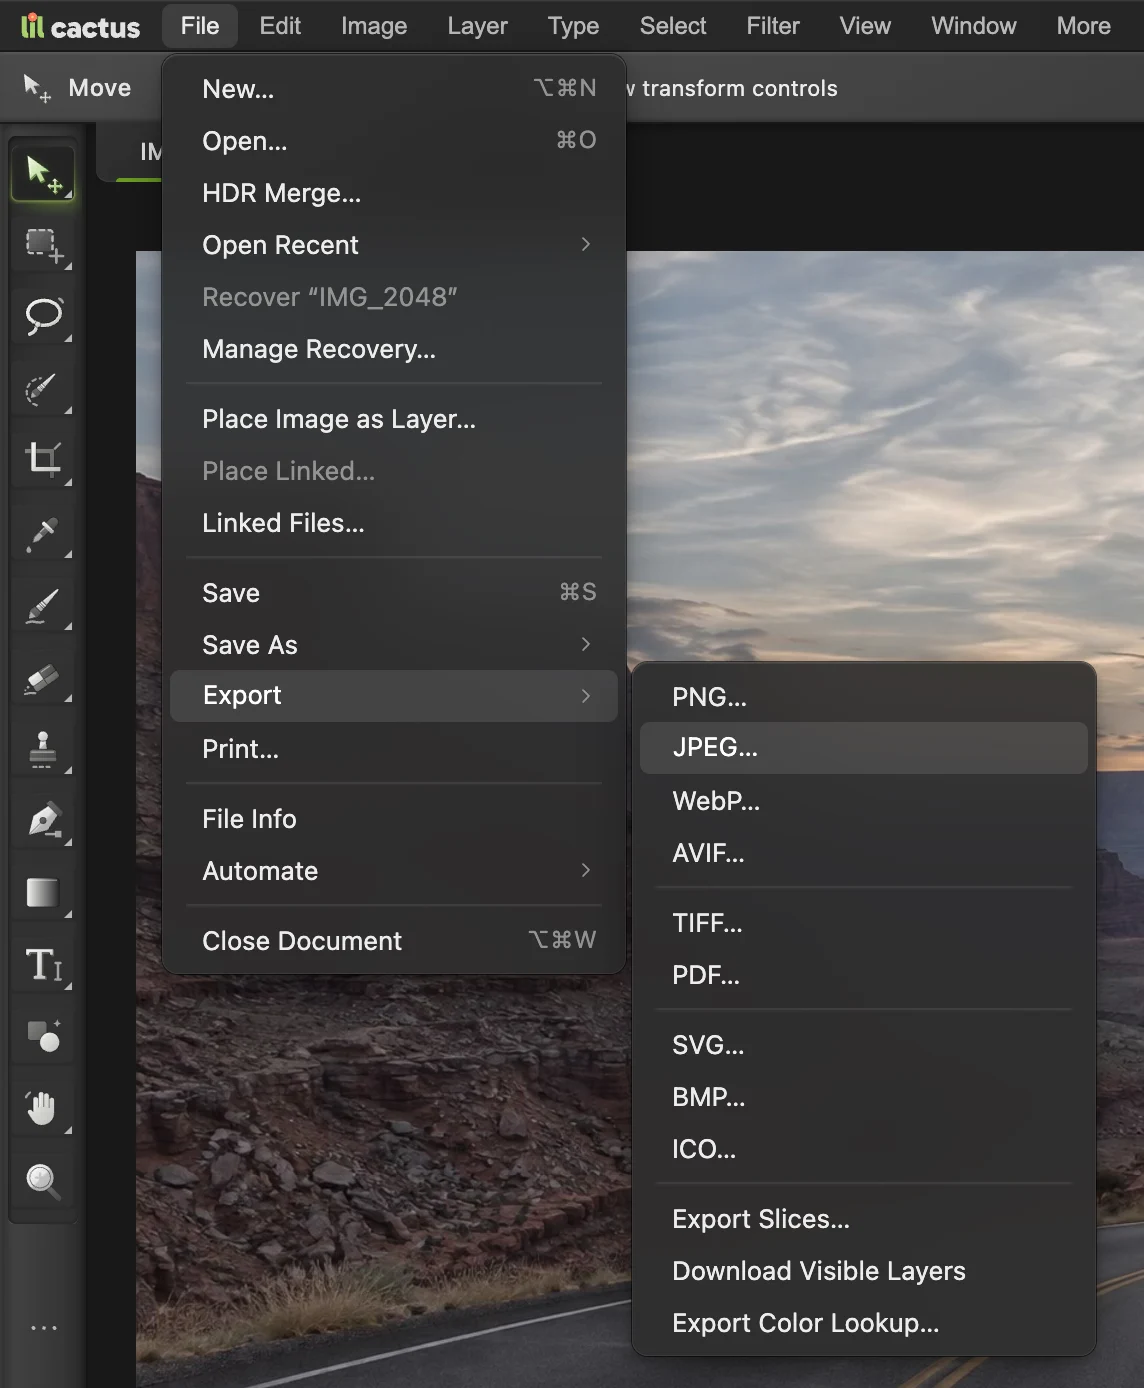Image resolution: width=1144 pixels, height=1388 pixels.
Task: Click the partially hidden document tab
Action: [x=131, y=152]
